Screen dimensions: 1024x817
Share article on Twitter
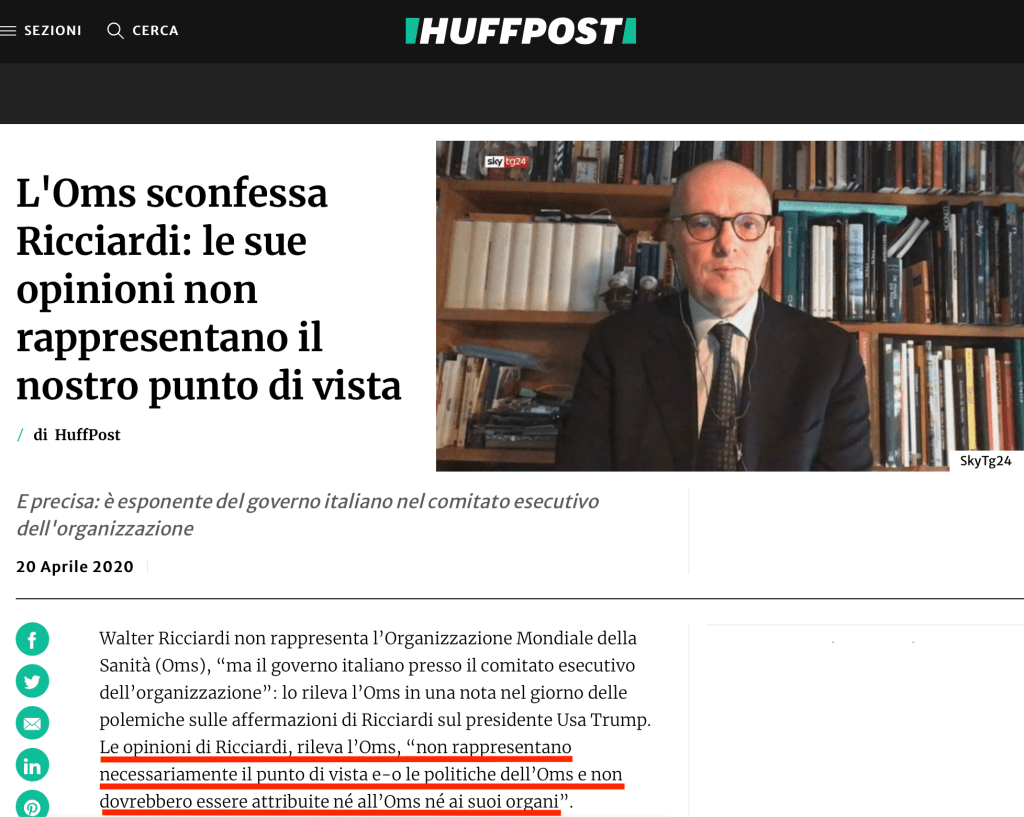tap(32, 681)
